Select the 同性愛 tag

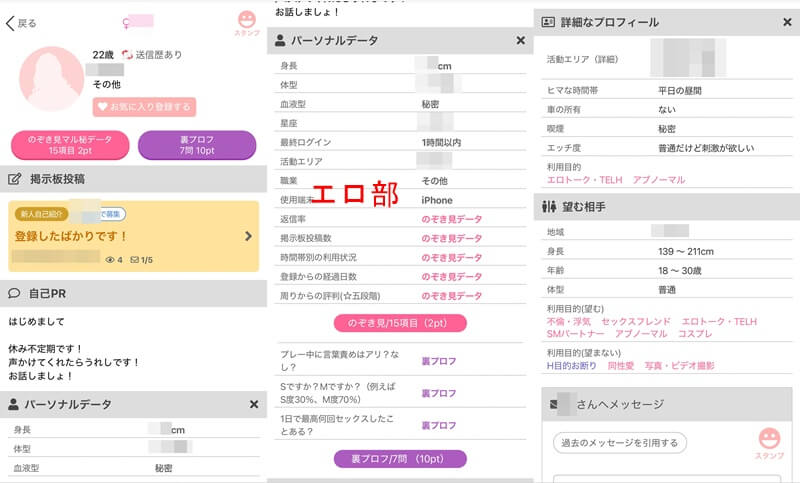pyautogui.click(x=621, y=366)
